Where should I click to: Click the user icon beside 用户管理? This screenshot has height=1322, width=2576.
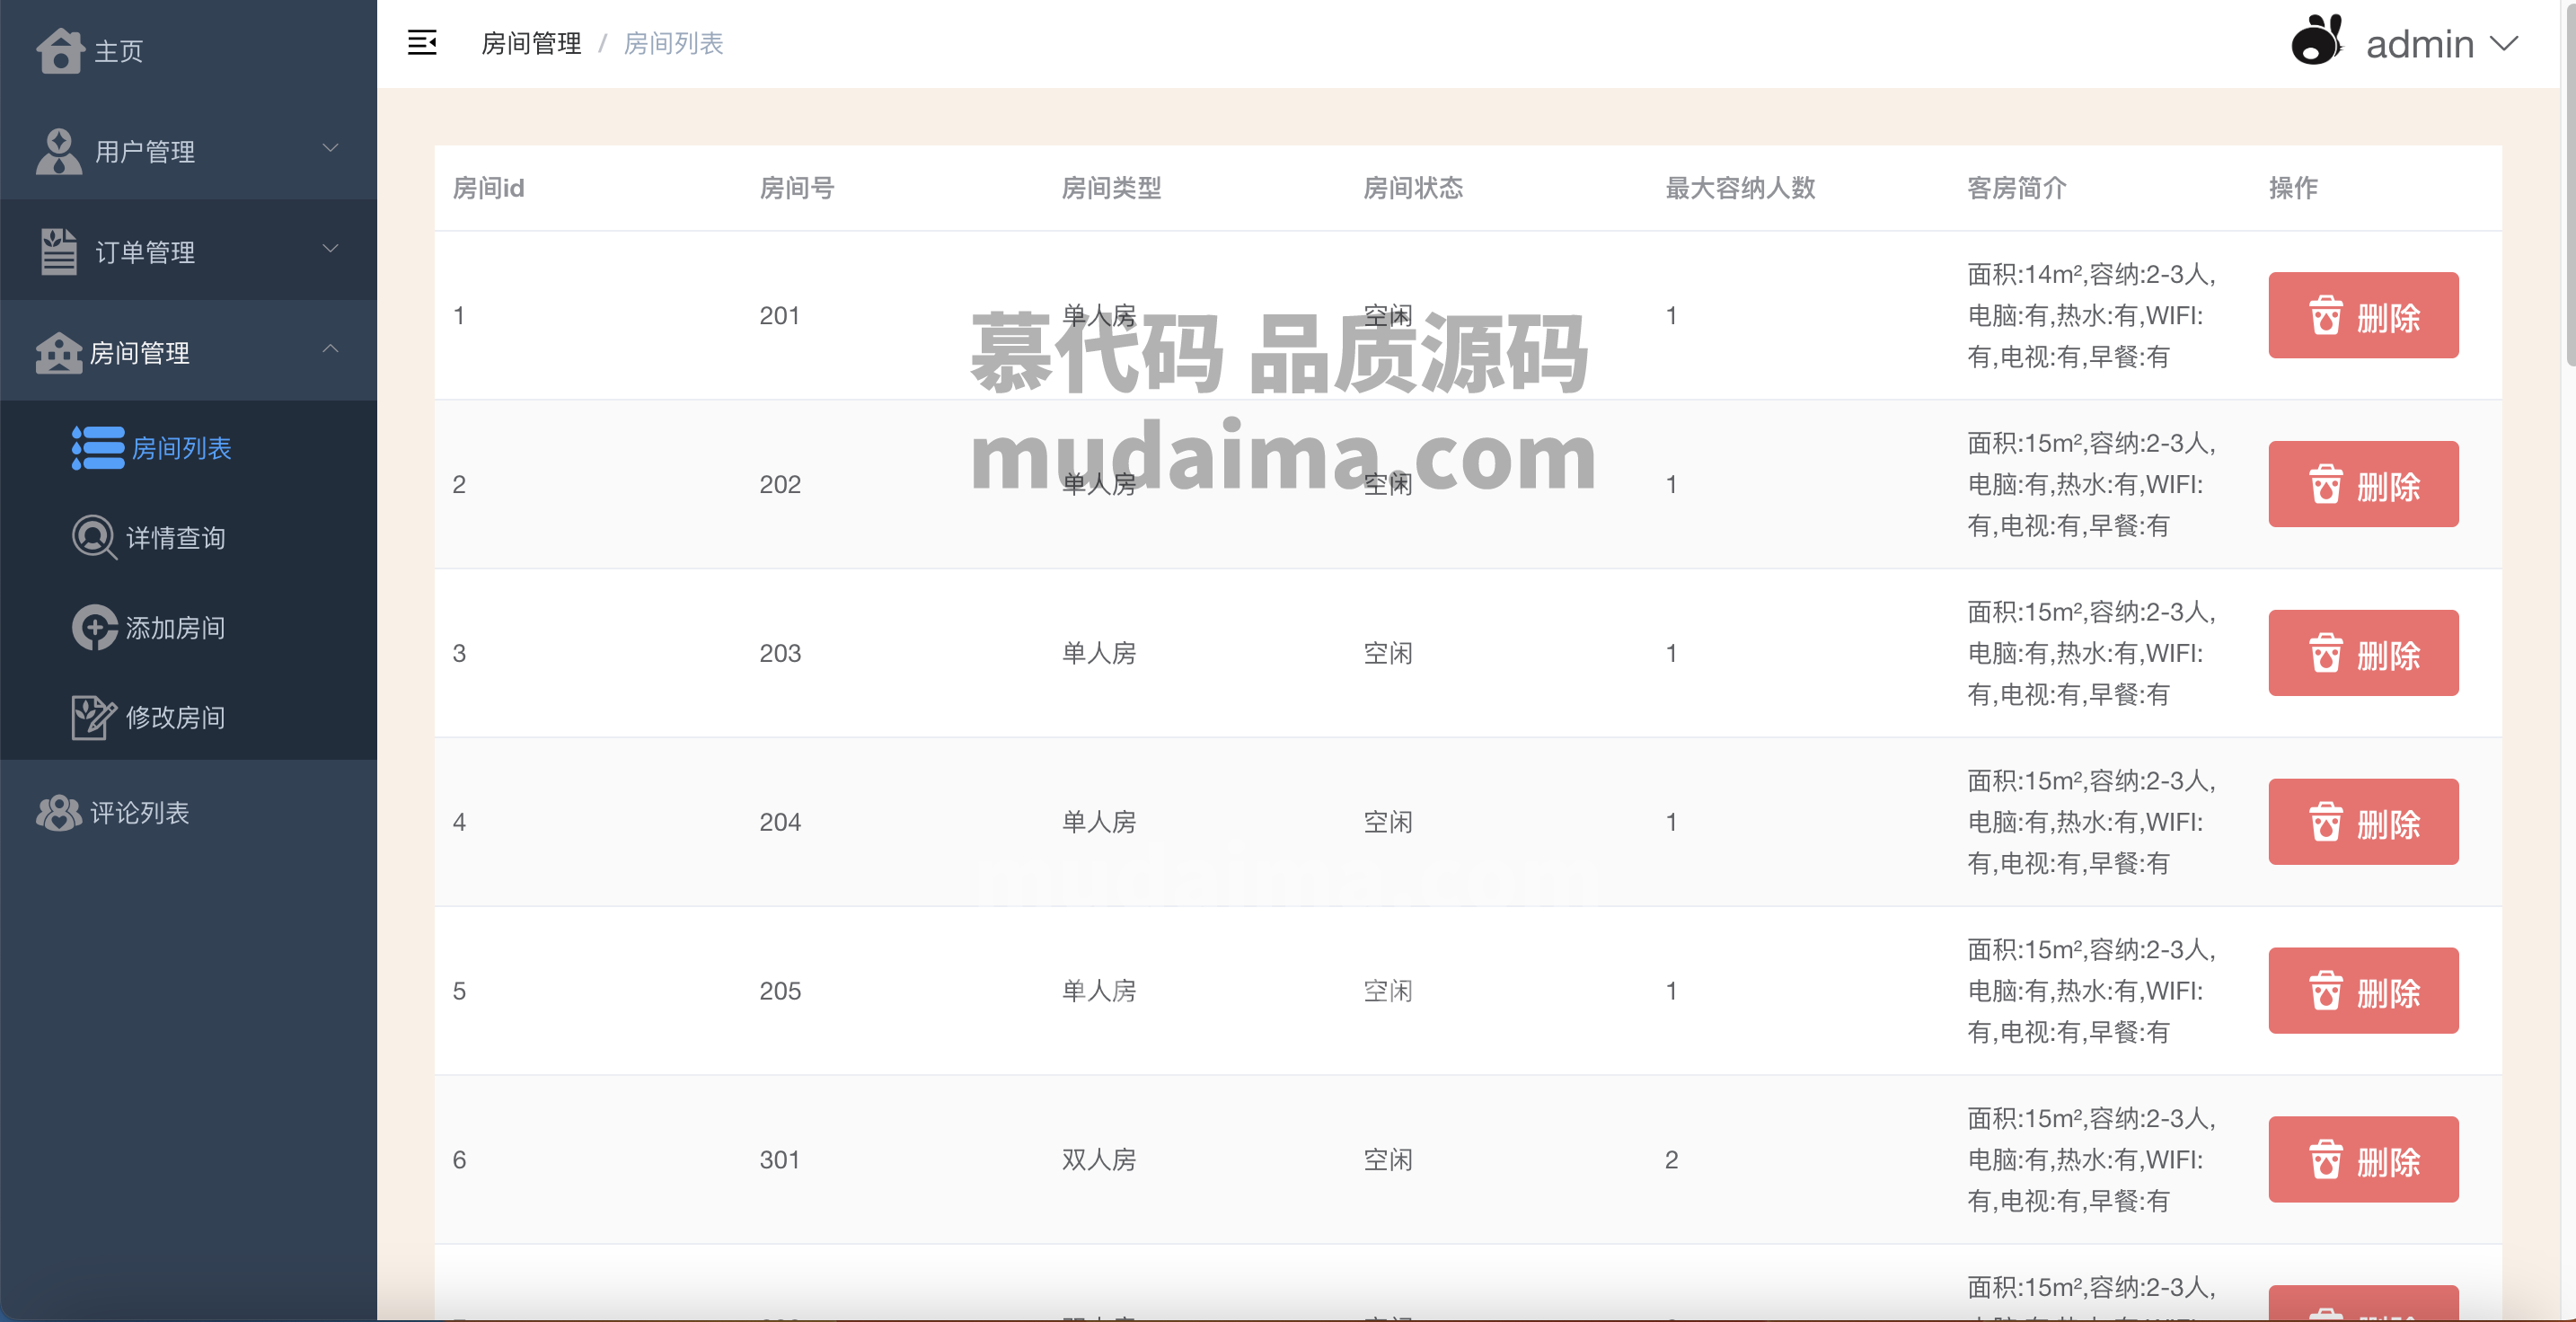click(59, 151)
